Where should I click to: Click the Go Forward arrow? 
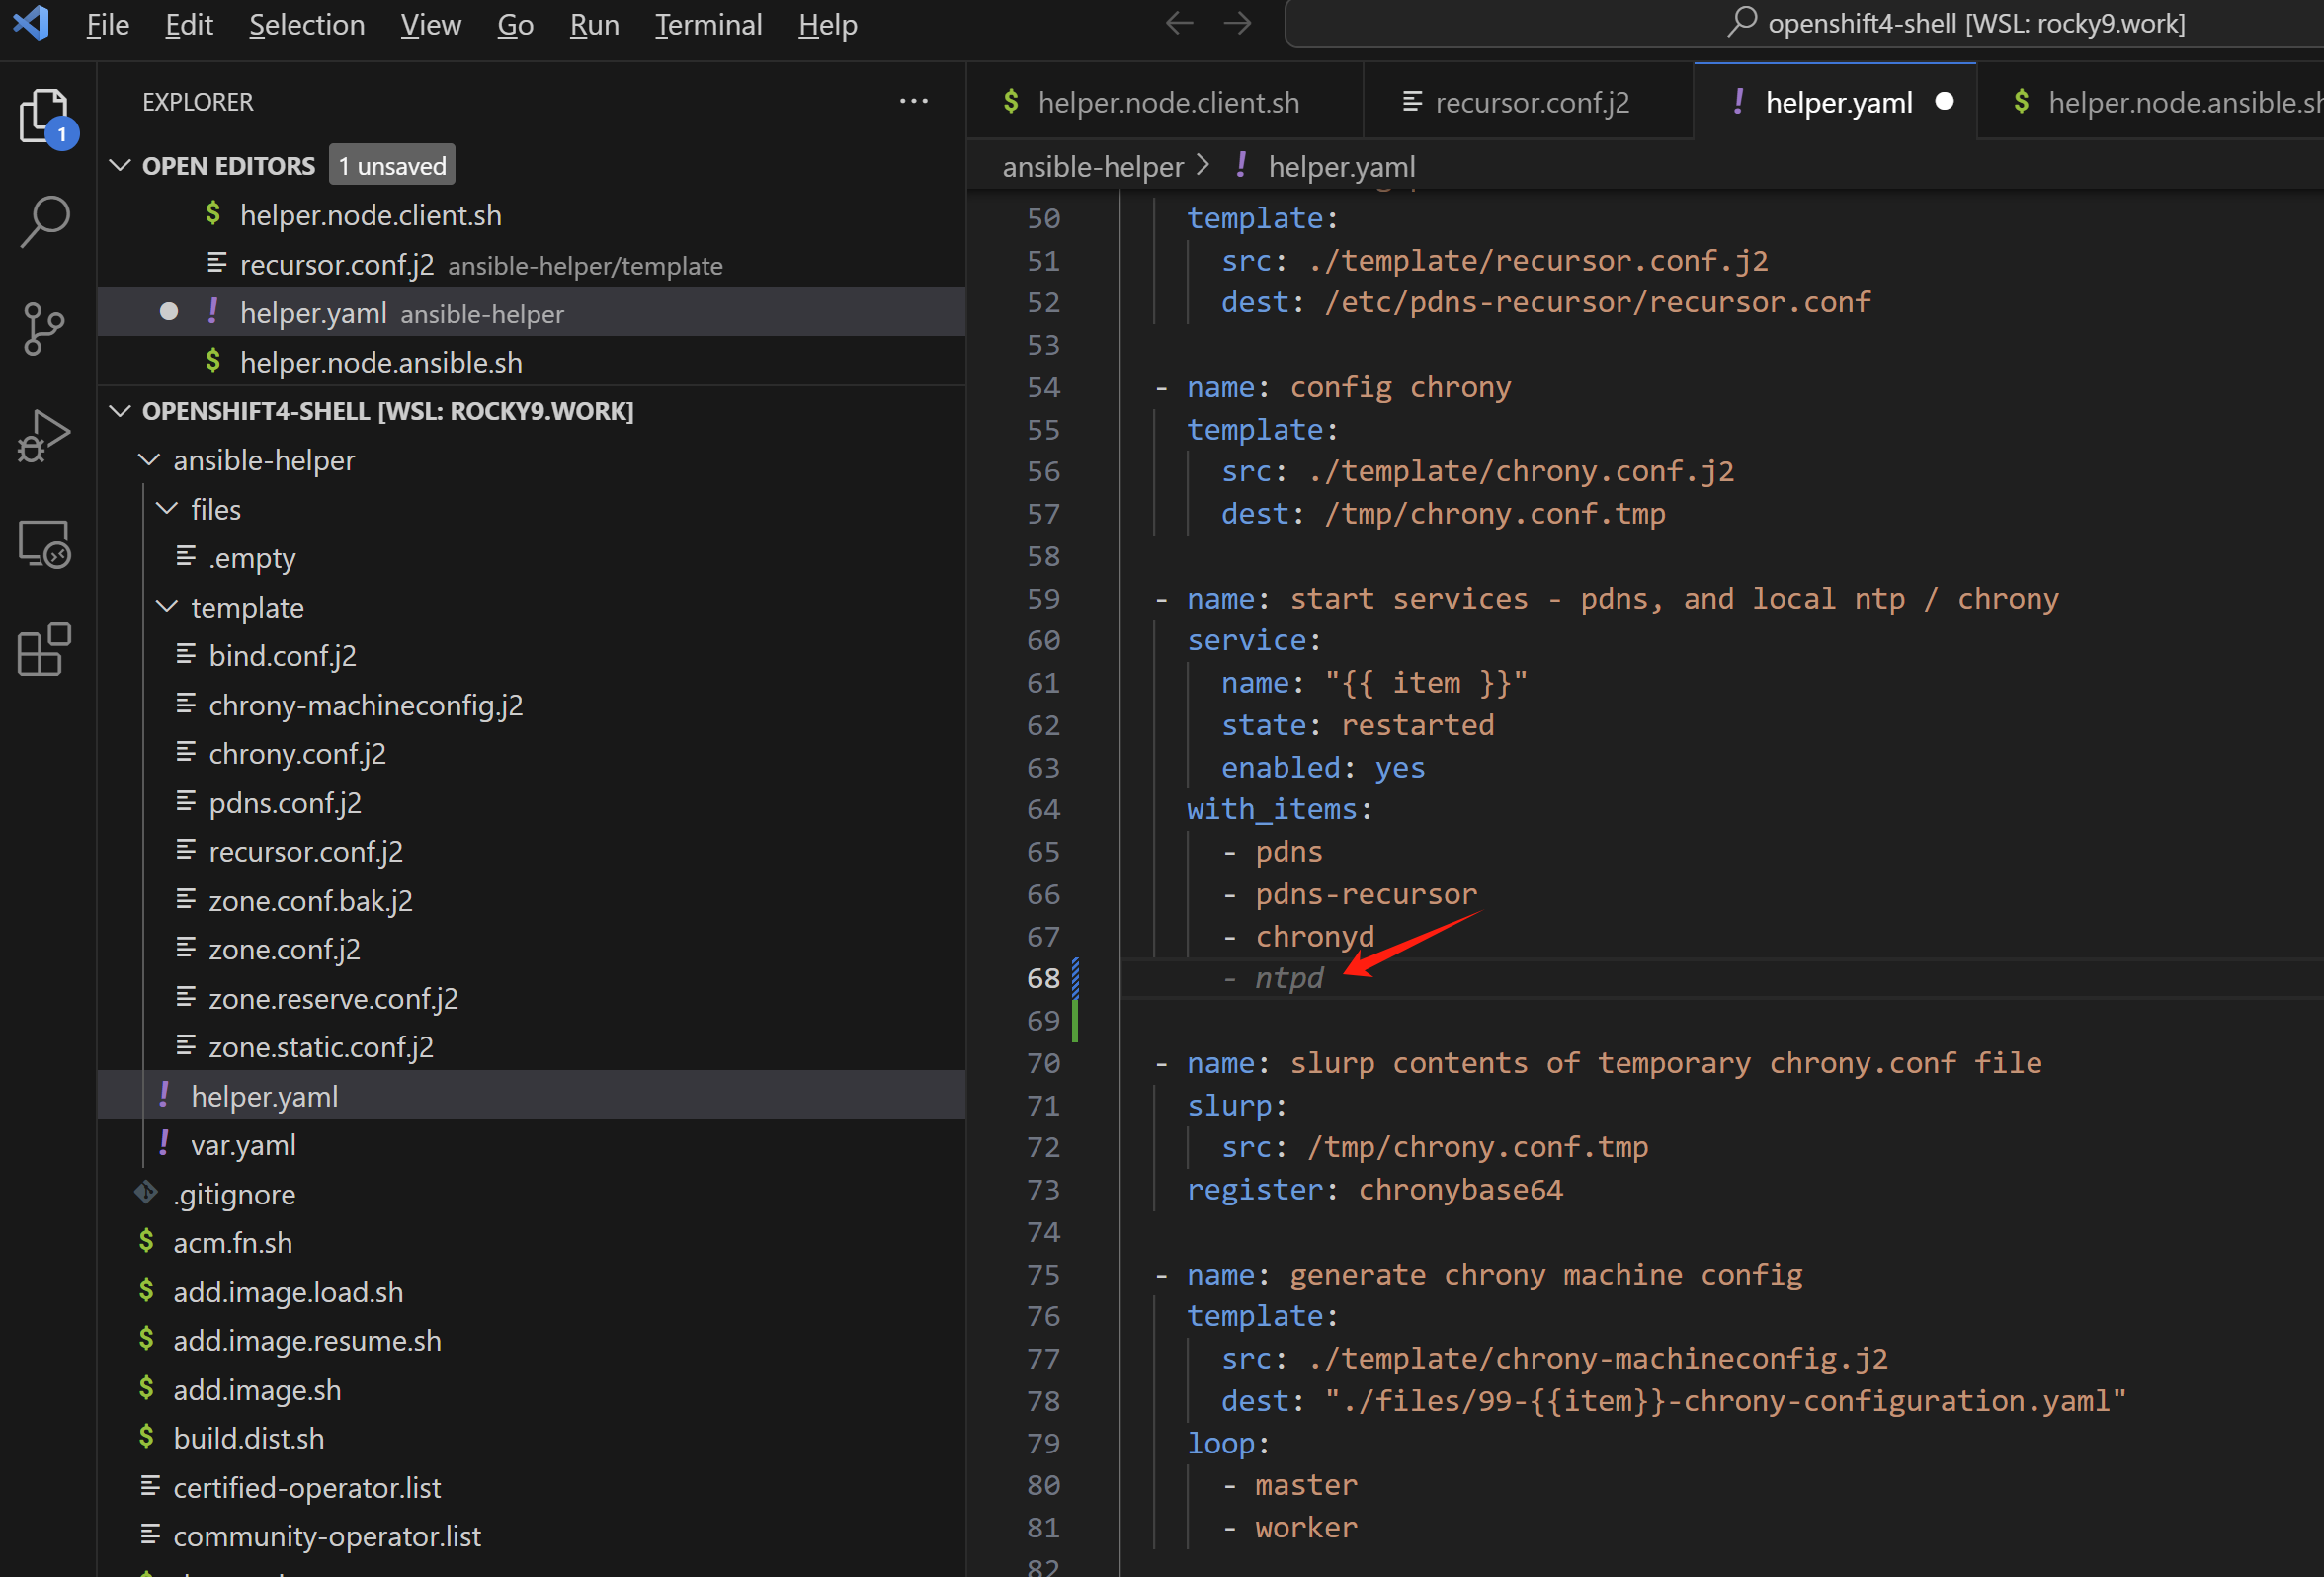pos(1238,23)
